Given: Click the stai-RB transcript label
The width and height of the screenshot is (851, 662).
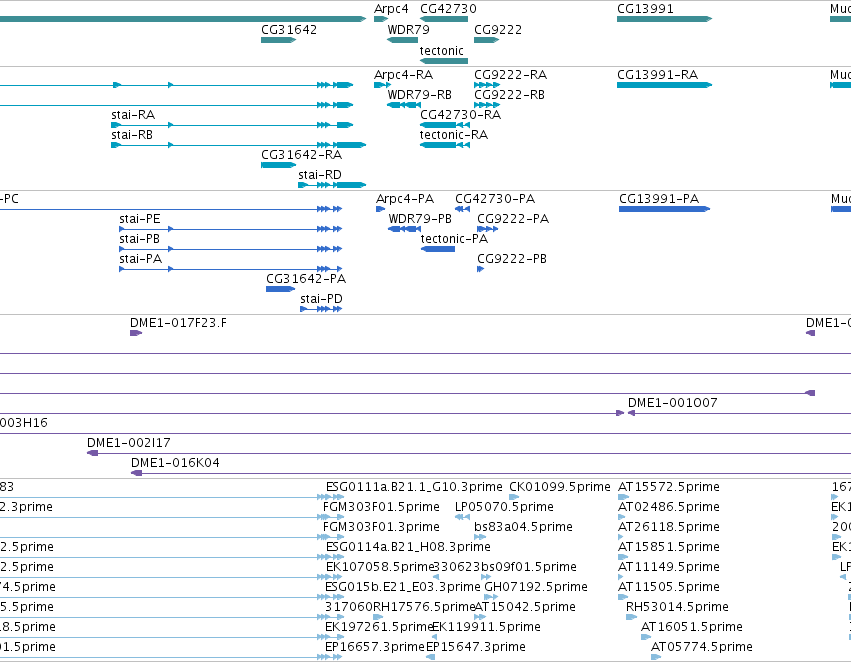Looking at the screenshot, I should (132, 135).
